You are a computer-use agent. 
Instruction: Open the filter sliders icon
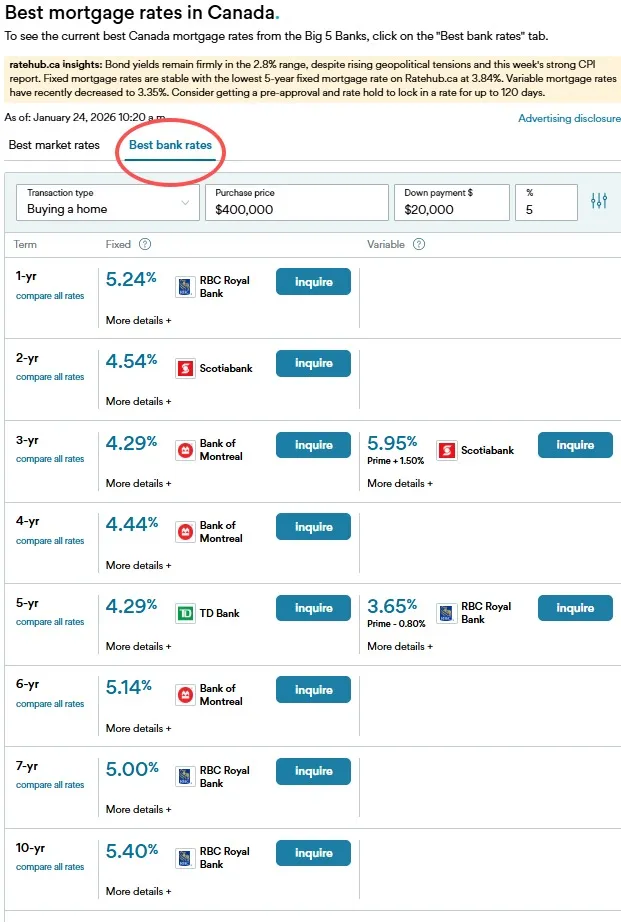pos(599,201)
